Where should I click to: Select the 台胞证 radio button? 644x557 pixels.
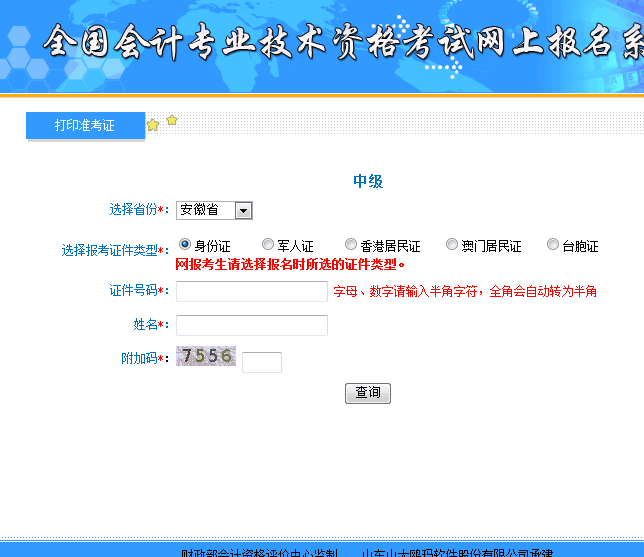553,244
